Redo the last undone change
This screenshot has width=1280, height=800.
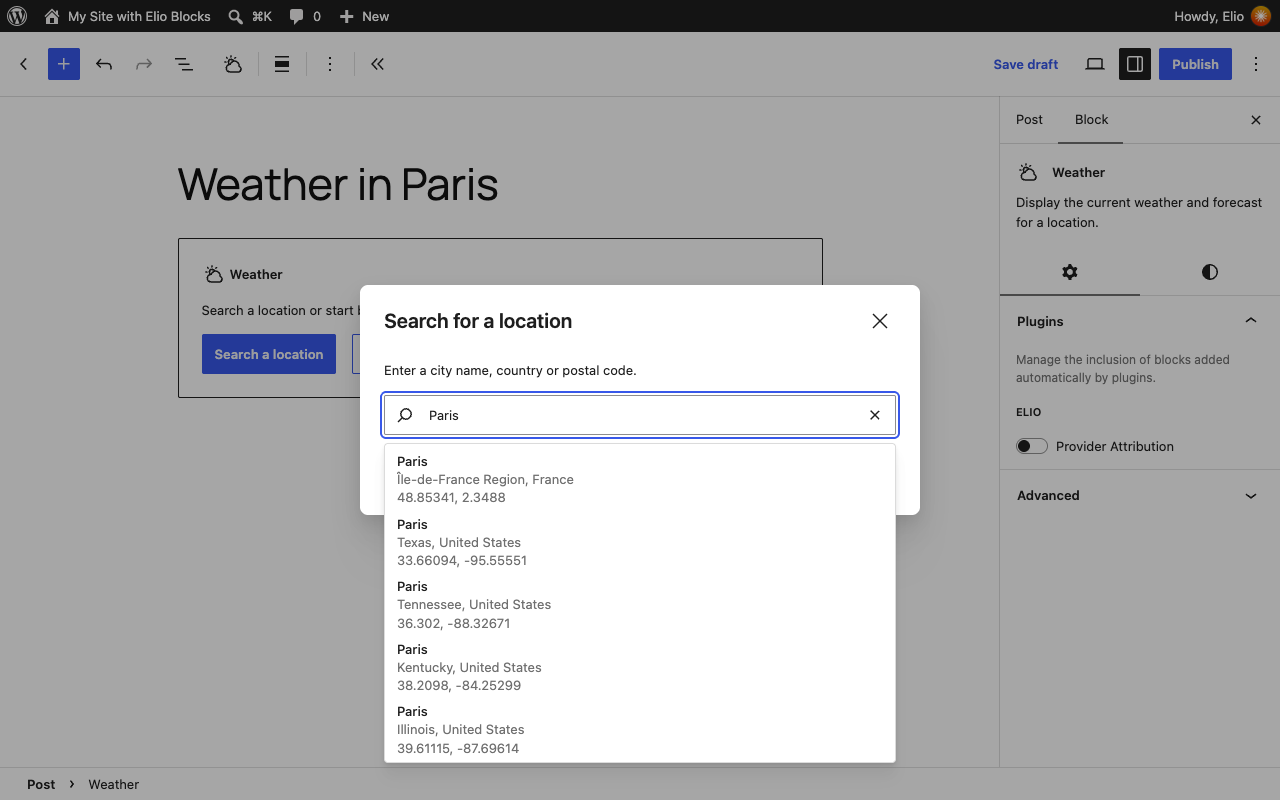click(x=144, y=64)
